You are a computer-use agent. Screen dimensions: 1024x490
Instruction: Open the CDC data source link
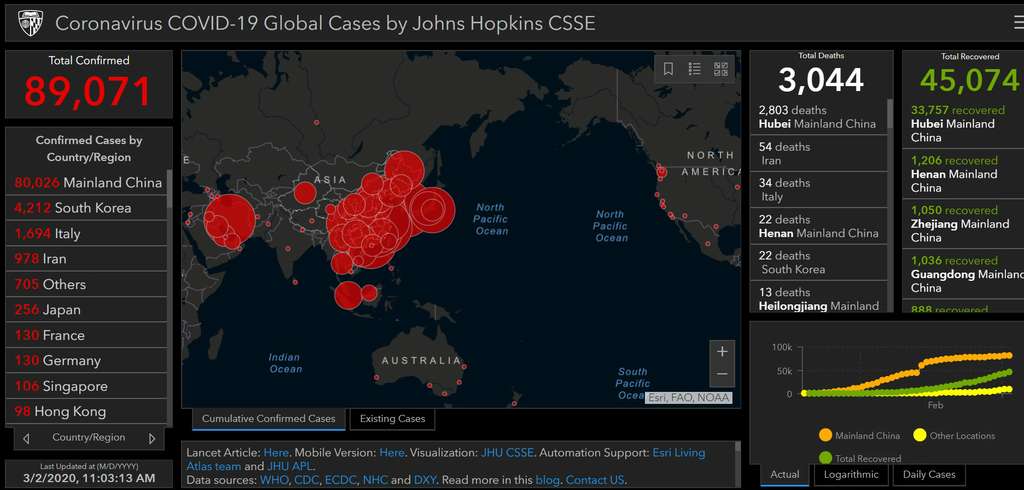[x=305, y=480]
